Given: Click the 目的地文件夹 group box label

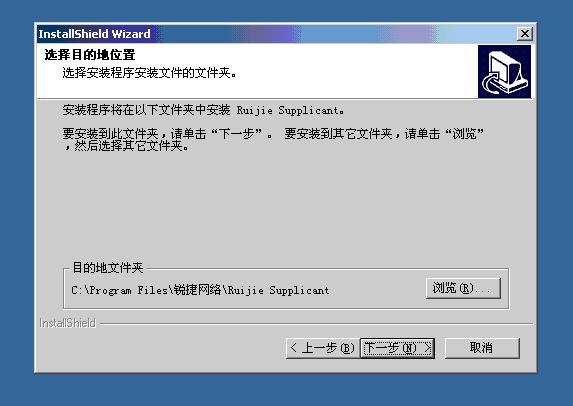Looking at the screenshot, I should coord(107,267).
